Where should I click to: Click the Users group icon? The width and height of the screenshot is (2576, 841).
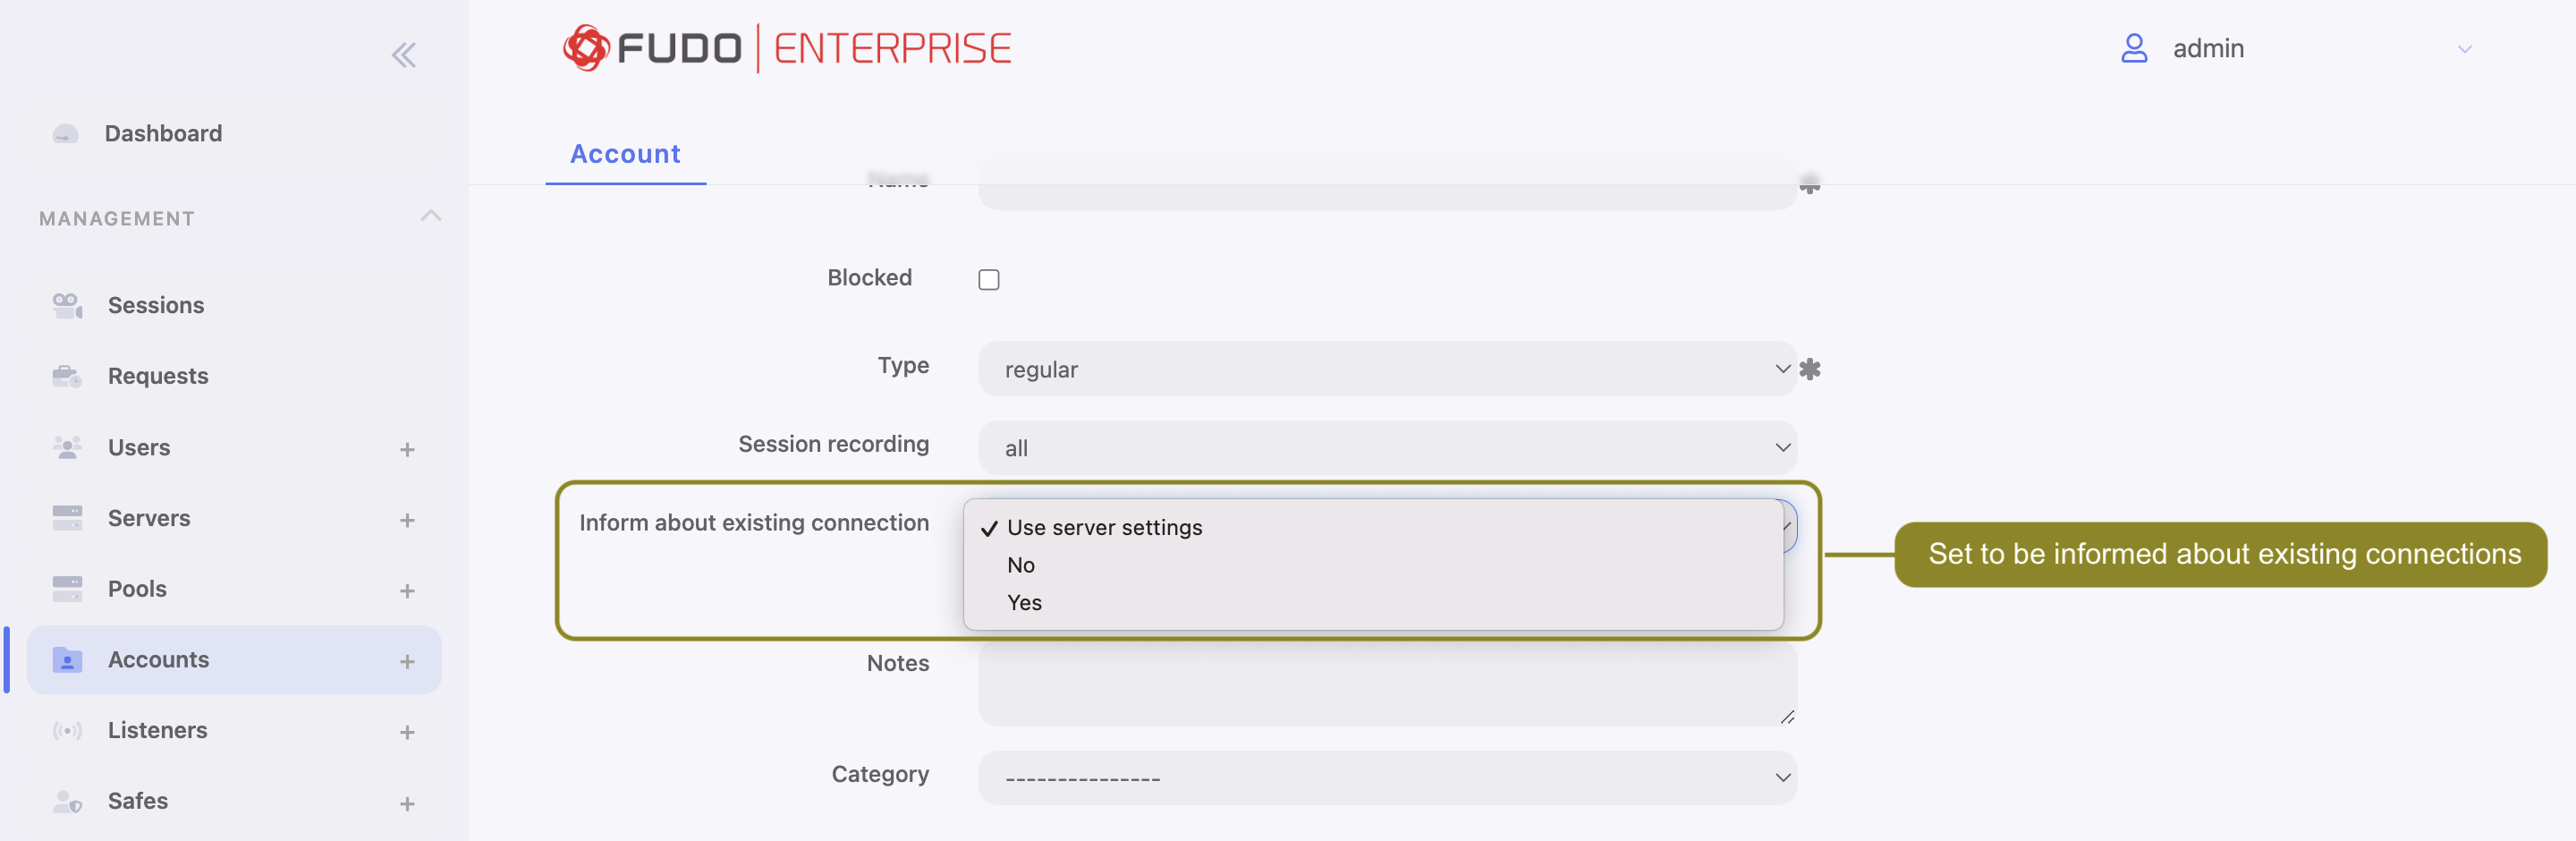point(67,447)
